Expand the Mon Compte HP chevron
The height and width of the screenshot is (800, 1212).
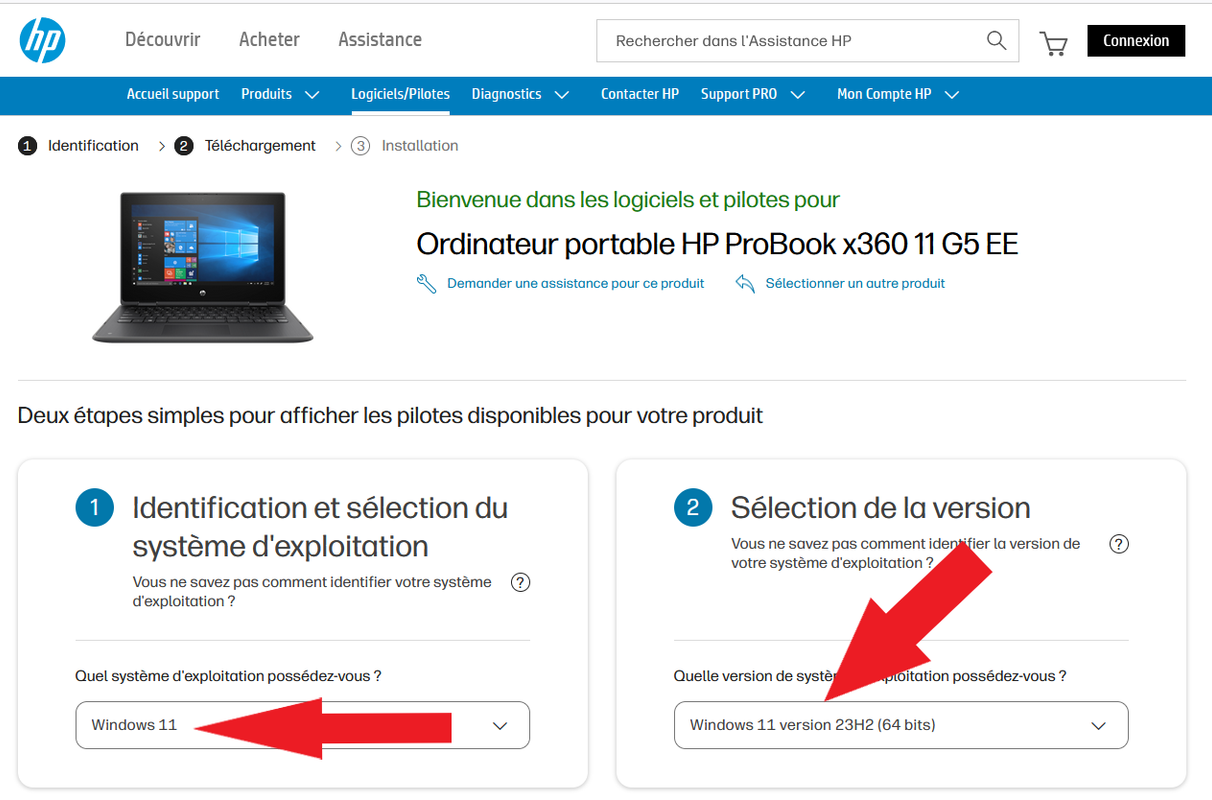952,95
